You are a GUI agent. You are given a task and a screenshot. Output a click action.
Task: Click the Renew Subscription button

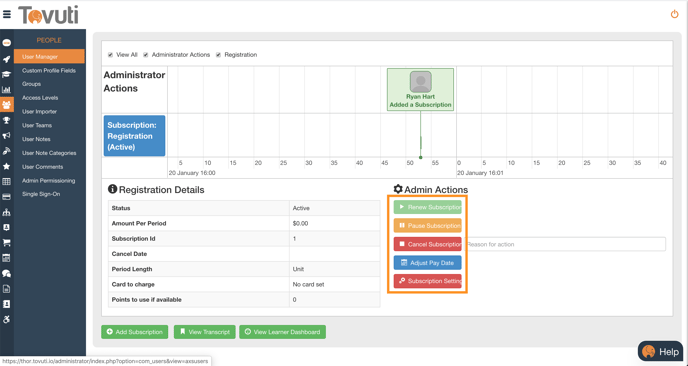coord(427,207)
